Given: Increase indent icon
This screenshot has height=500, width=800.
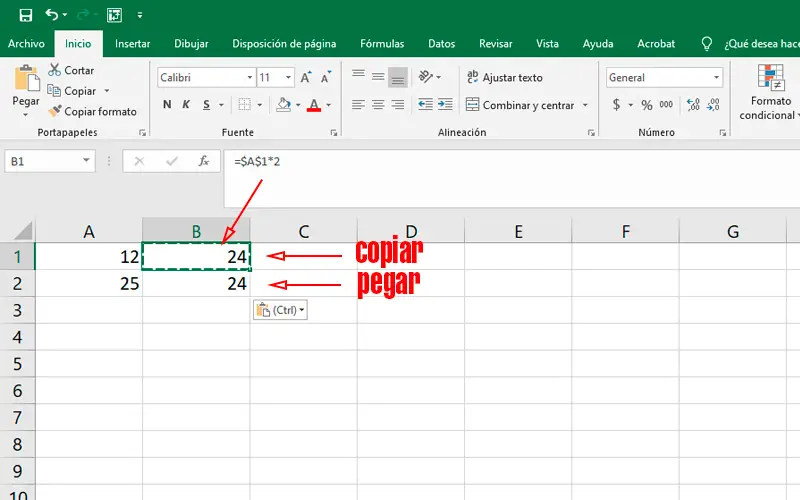Looking at the screenshot, I should 445,105.
